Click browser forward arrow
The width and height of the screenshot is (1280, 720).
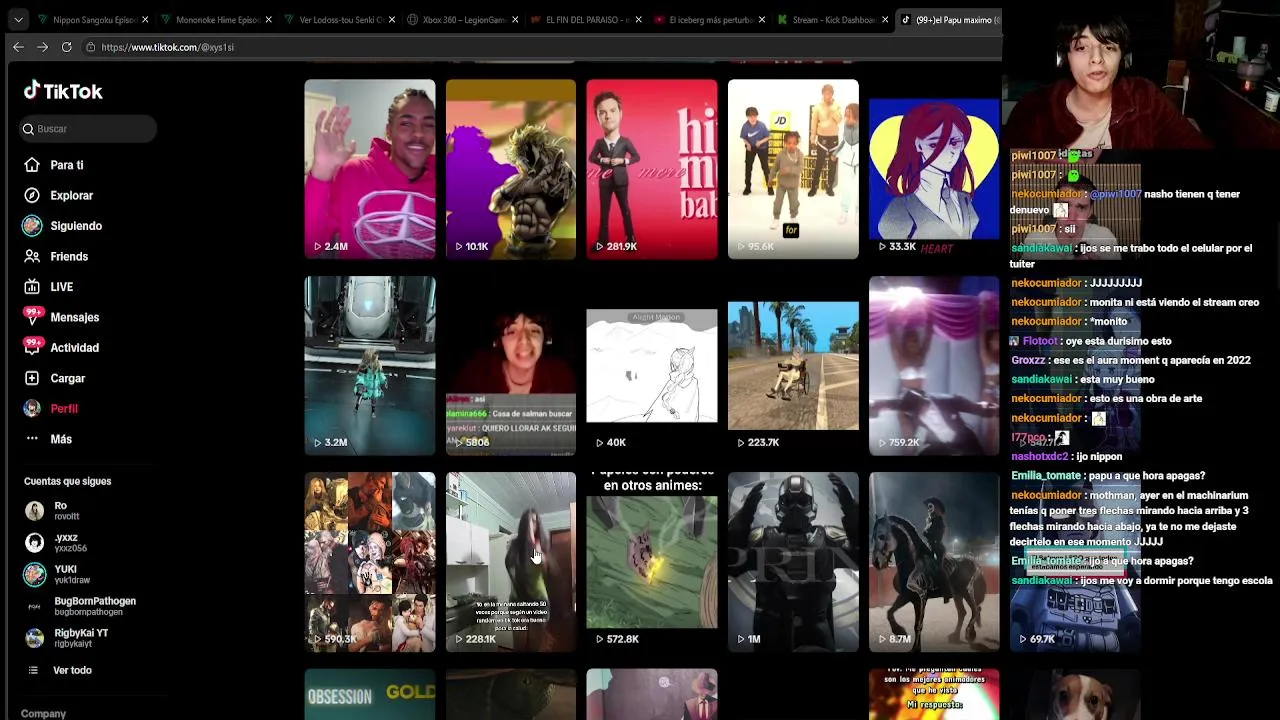click(x=42, y=47)
